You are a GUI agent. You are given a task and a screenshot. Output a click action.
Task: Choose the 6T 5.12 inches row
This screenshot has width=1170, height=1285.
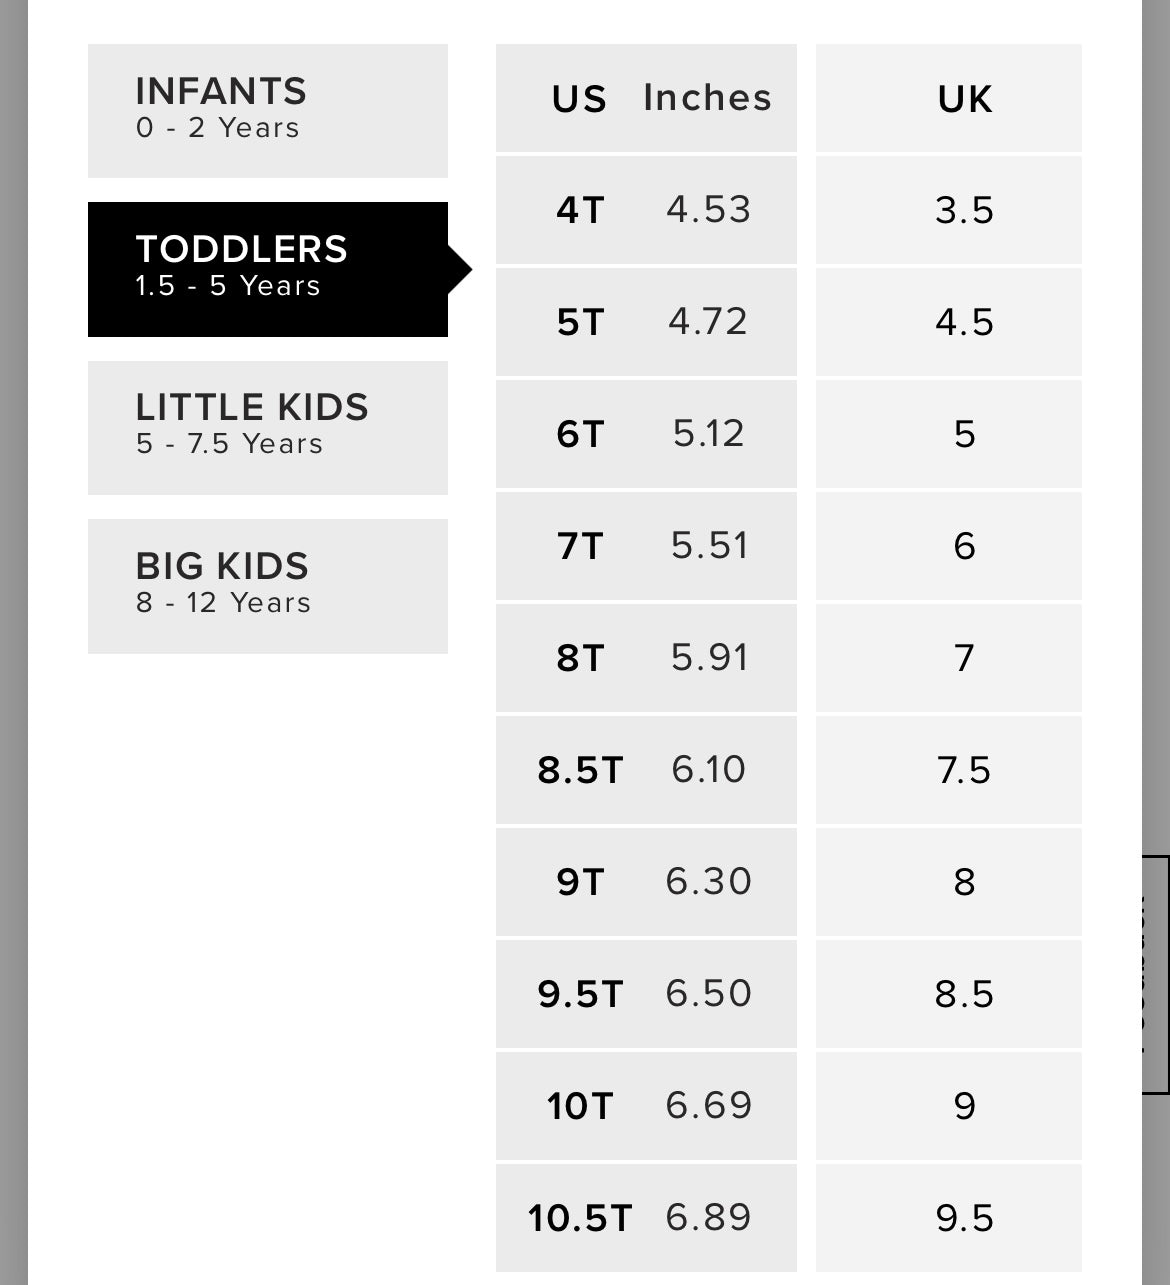[646, 434]
